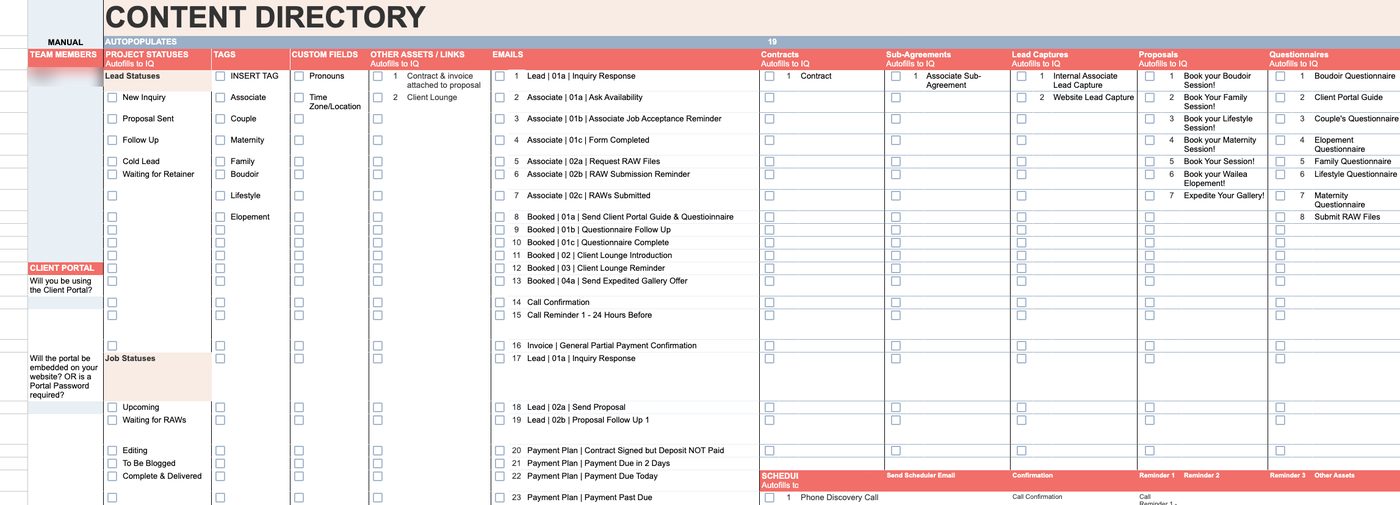This screenshot has width=1400, height=505.
Task: Check the Boudoir tag checkbox
Action: tap(220, 175)
